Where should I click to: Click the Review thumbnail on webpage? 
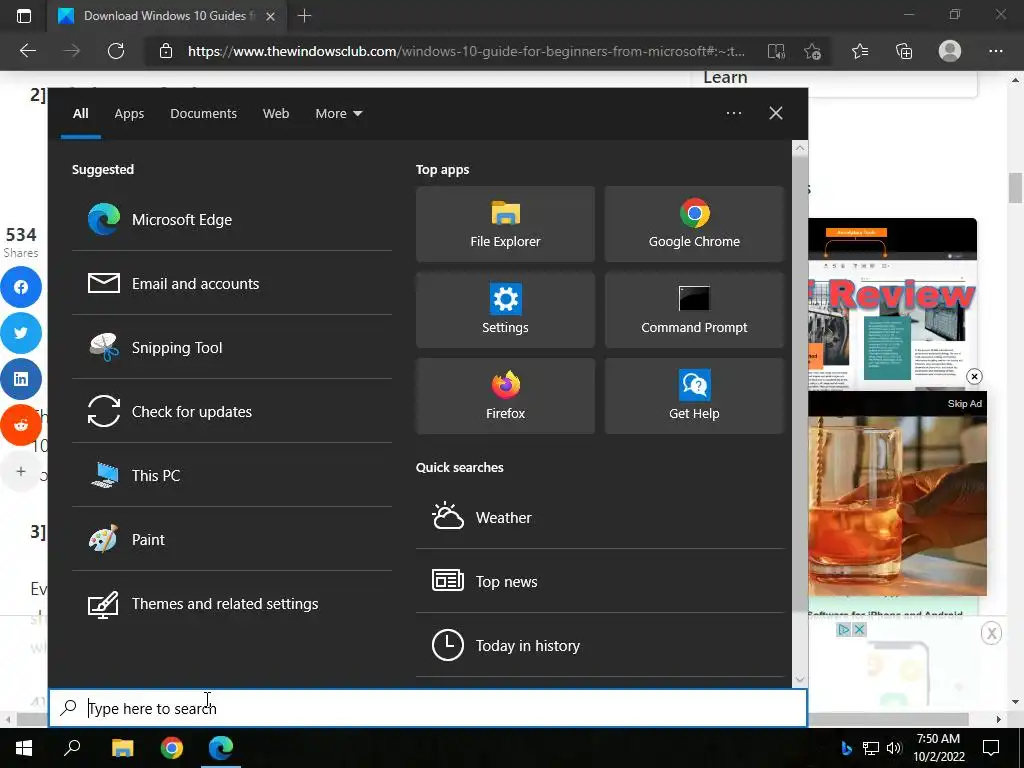pos(893,304)
